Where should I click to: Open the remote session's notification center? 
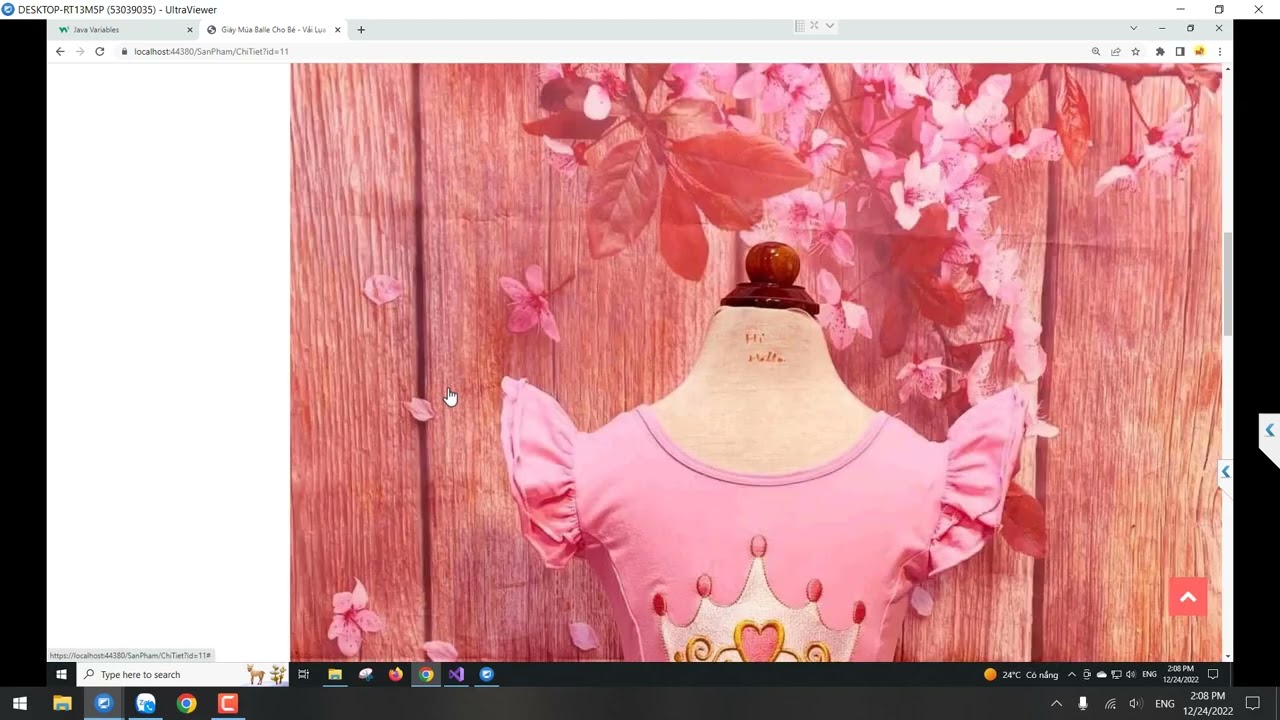pyautogui.click(x=1213, y=674)
